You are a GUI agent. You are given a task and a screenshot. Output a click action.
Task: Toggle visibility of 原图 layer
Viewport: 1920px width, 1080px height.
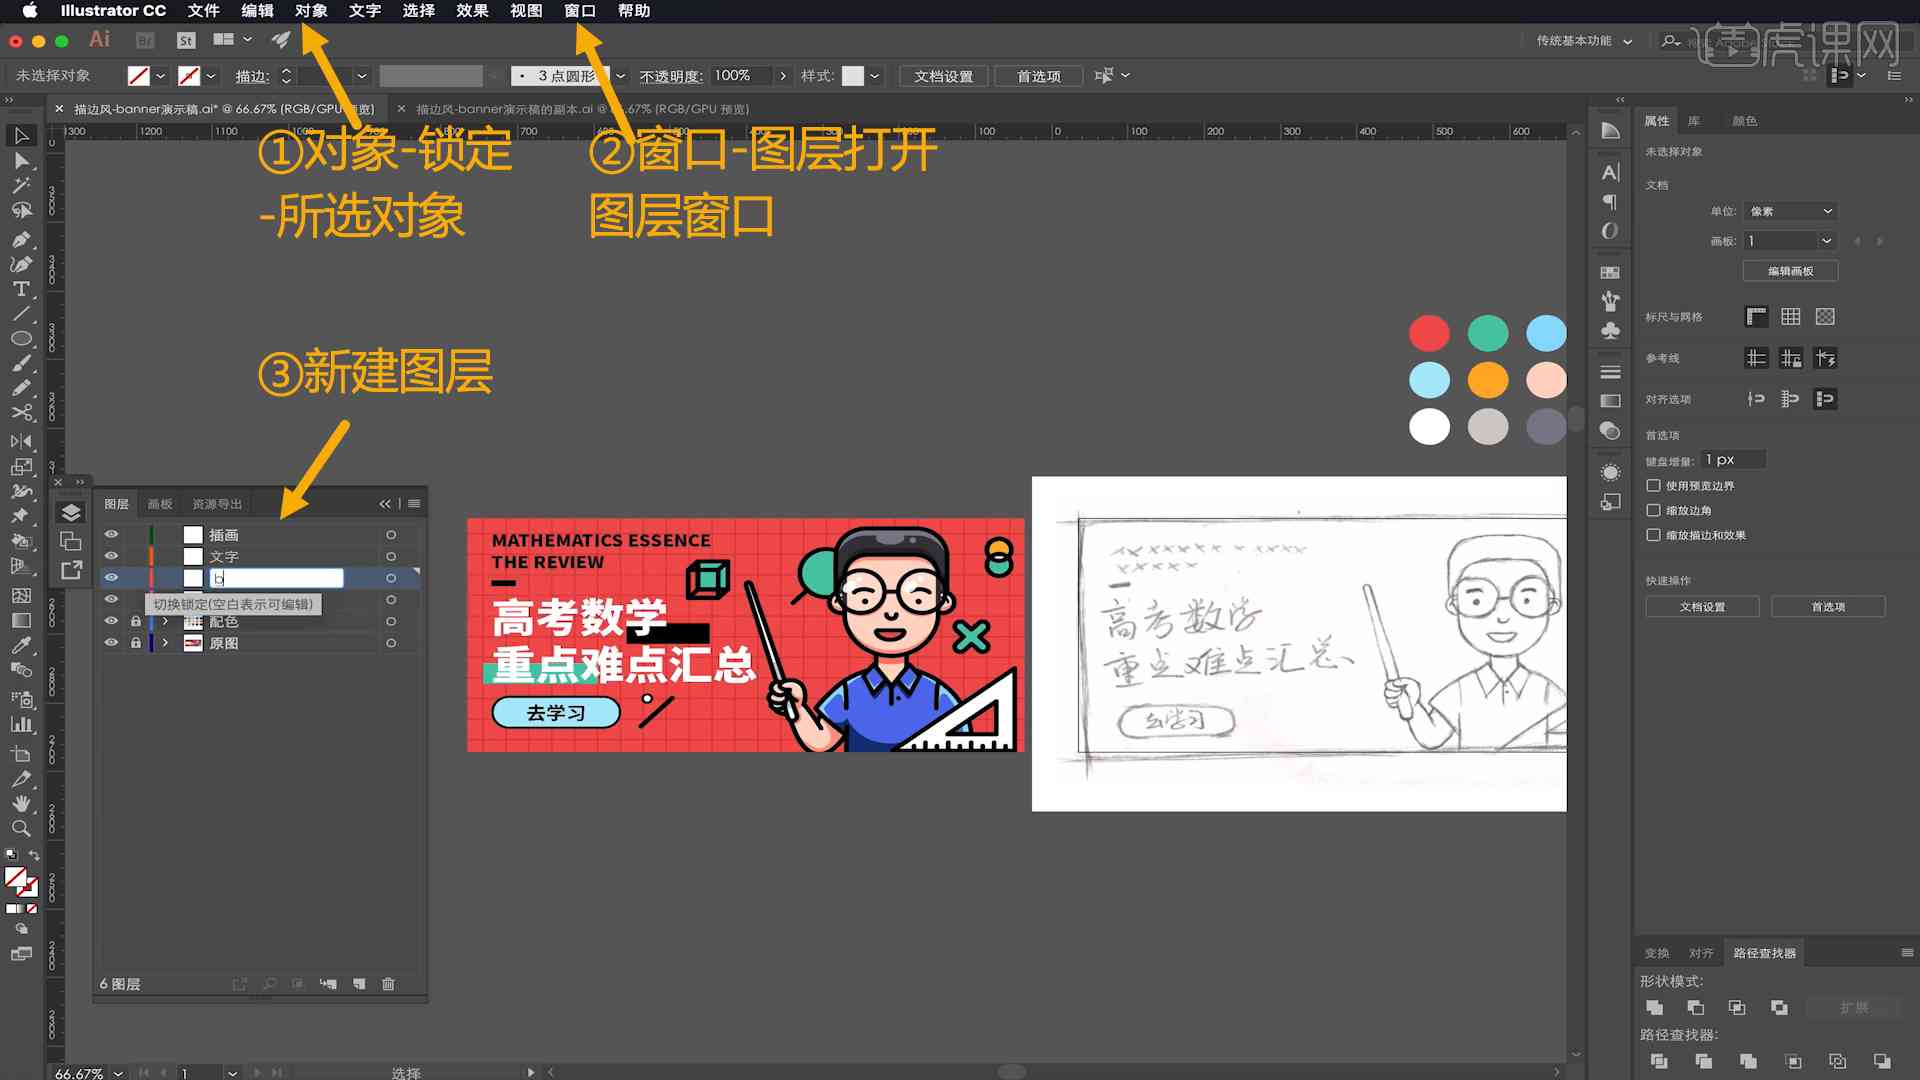click(112, 642)
